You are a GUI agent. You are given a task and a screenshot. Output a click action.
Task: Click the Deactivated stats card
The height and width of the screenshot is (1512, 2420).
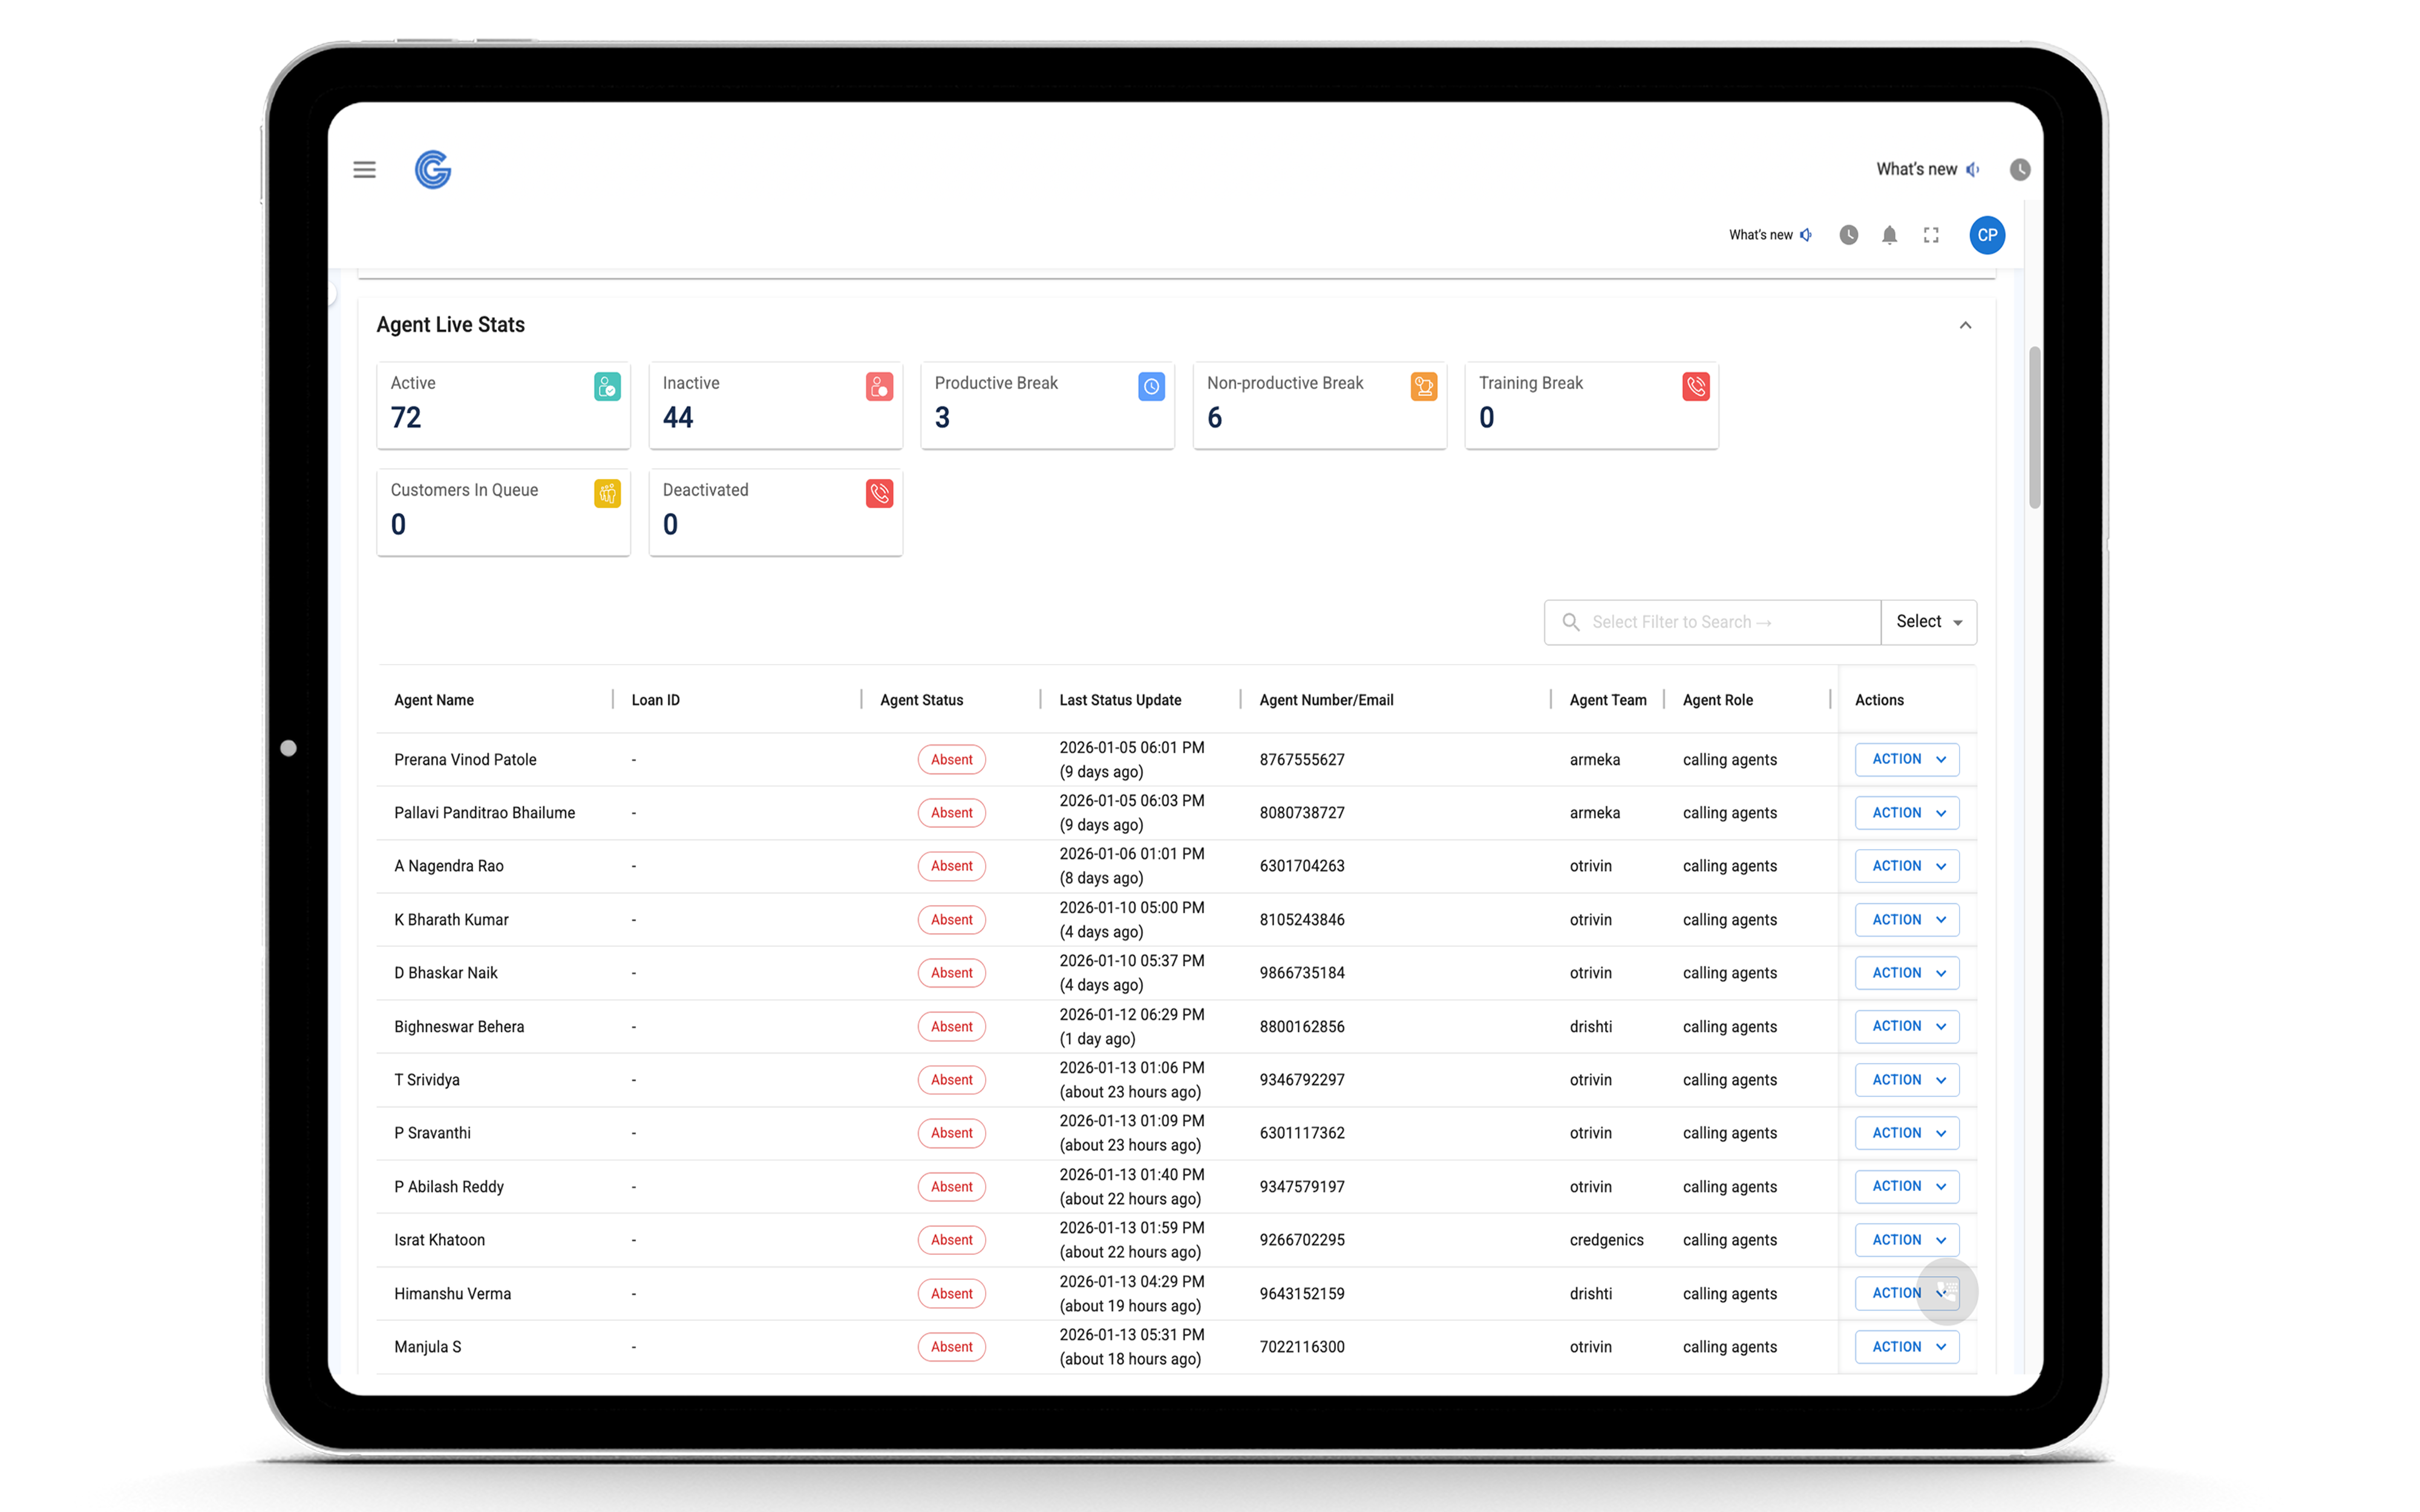(775, 512)
